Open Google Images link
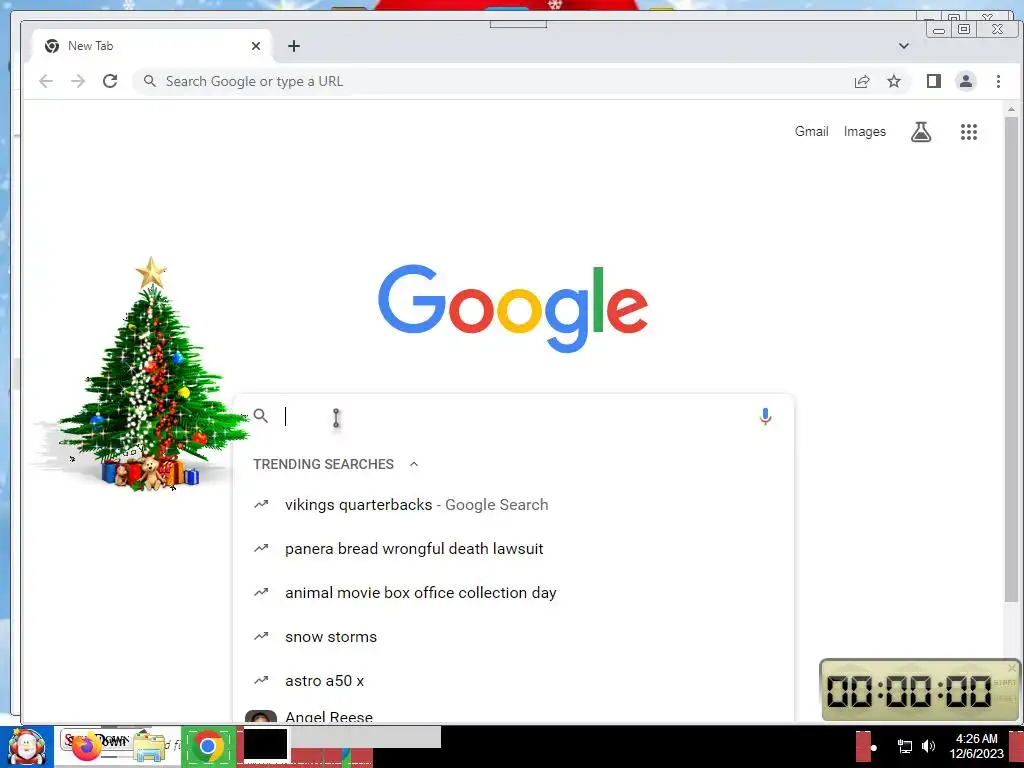This screenshot has width=1024, height=768. [x=865, y=131]
